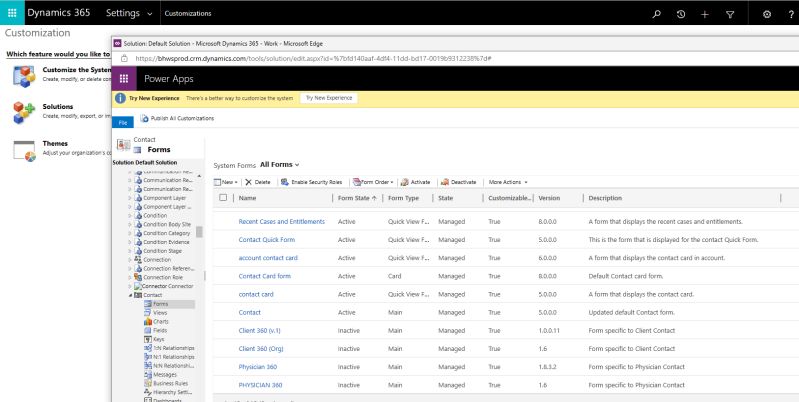799x402 pixels.
Task: Click Enable Security Roles toolbar button
Action: point(311,182)
